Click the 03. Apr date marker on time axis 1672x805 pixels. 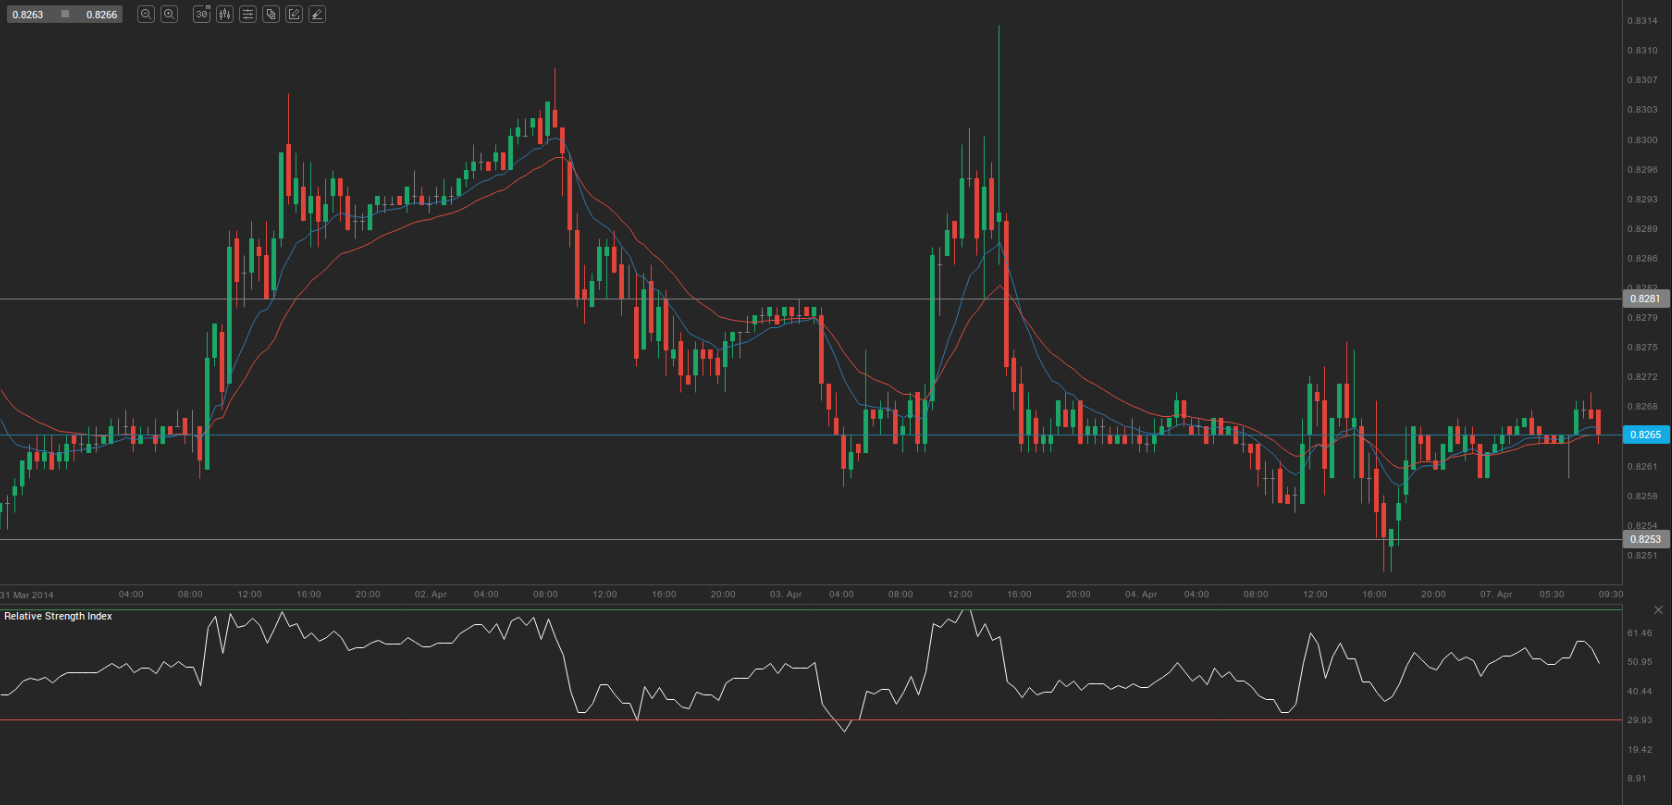tap(786, 594)
